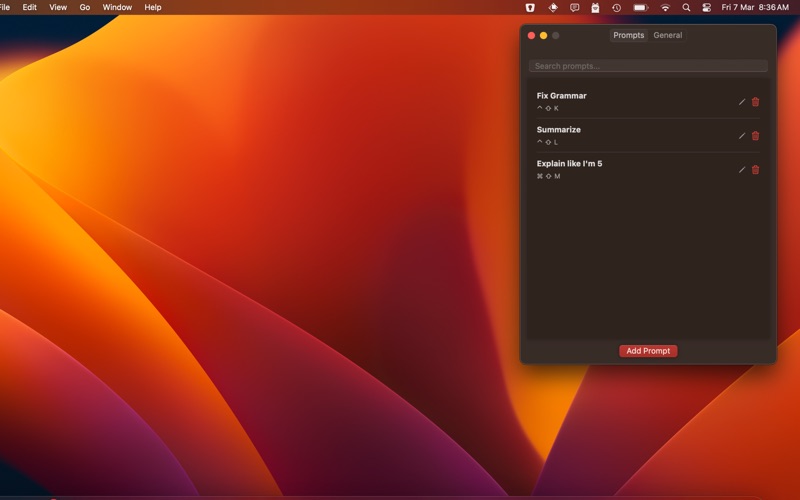800x500 pixels.
Task: Delete the Fix Grammar prompt
Action: [x=756, y=102]
